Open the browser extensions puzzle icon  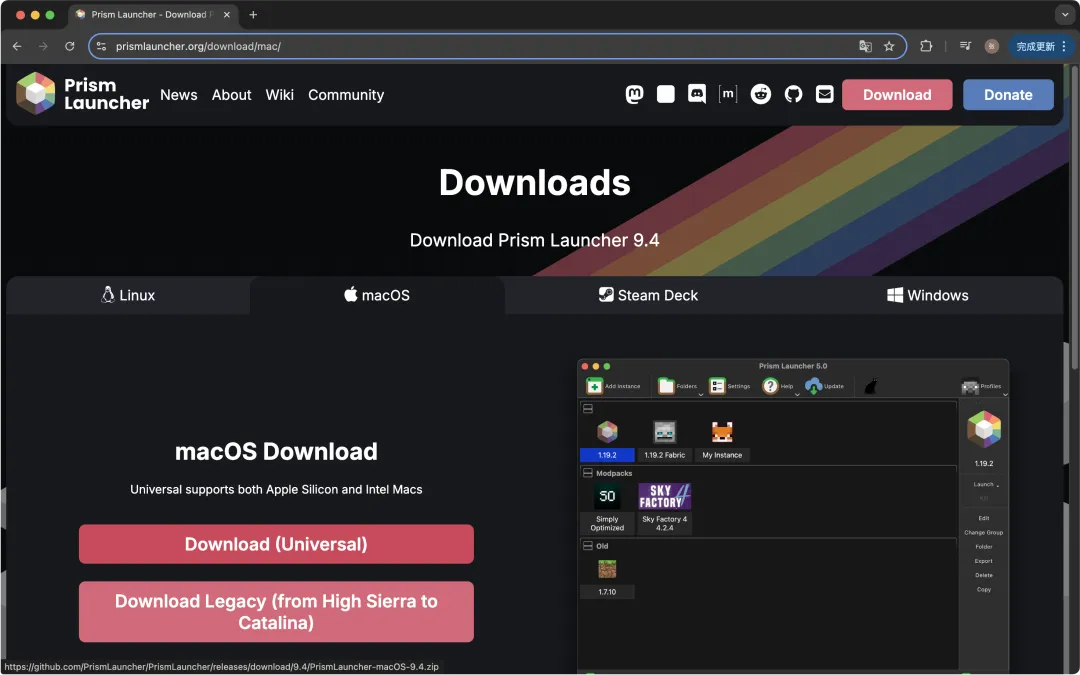click(926, 46)
